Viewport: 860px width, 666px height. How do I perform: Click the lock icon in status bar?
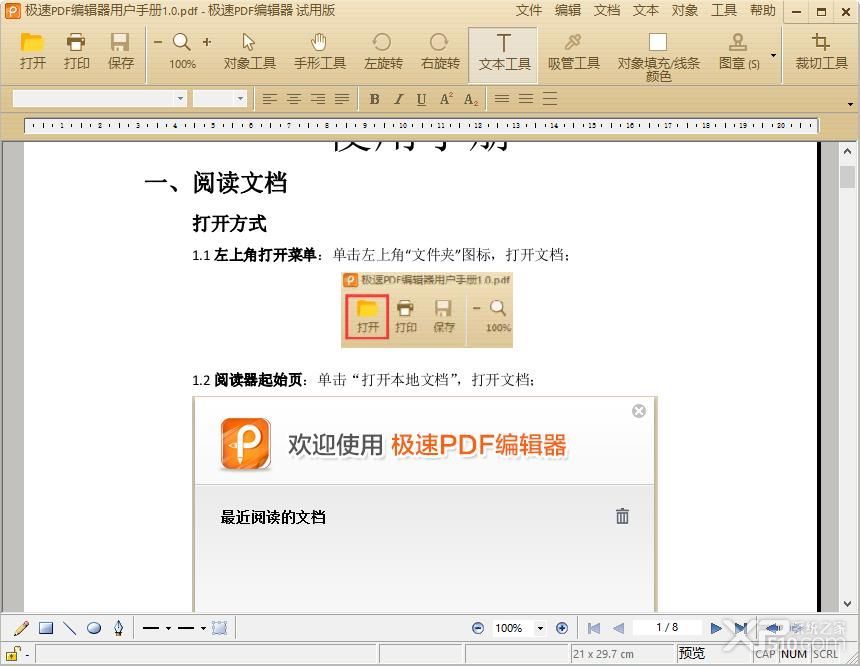coord(13,654)
